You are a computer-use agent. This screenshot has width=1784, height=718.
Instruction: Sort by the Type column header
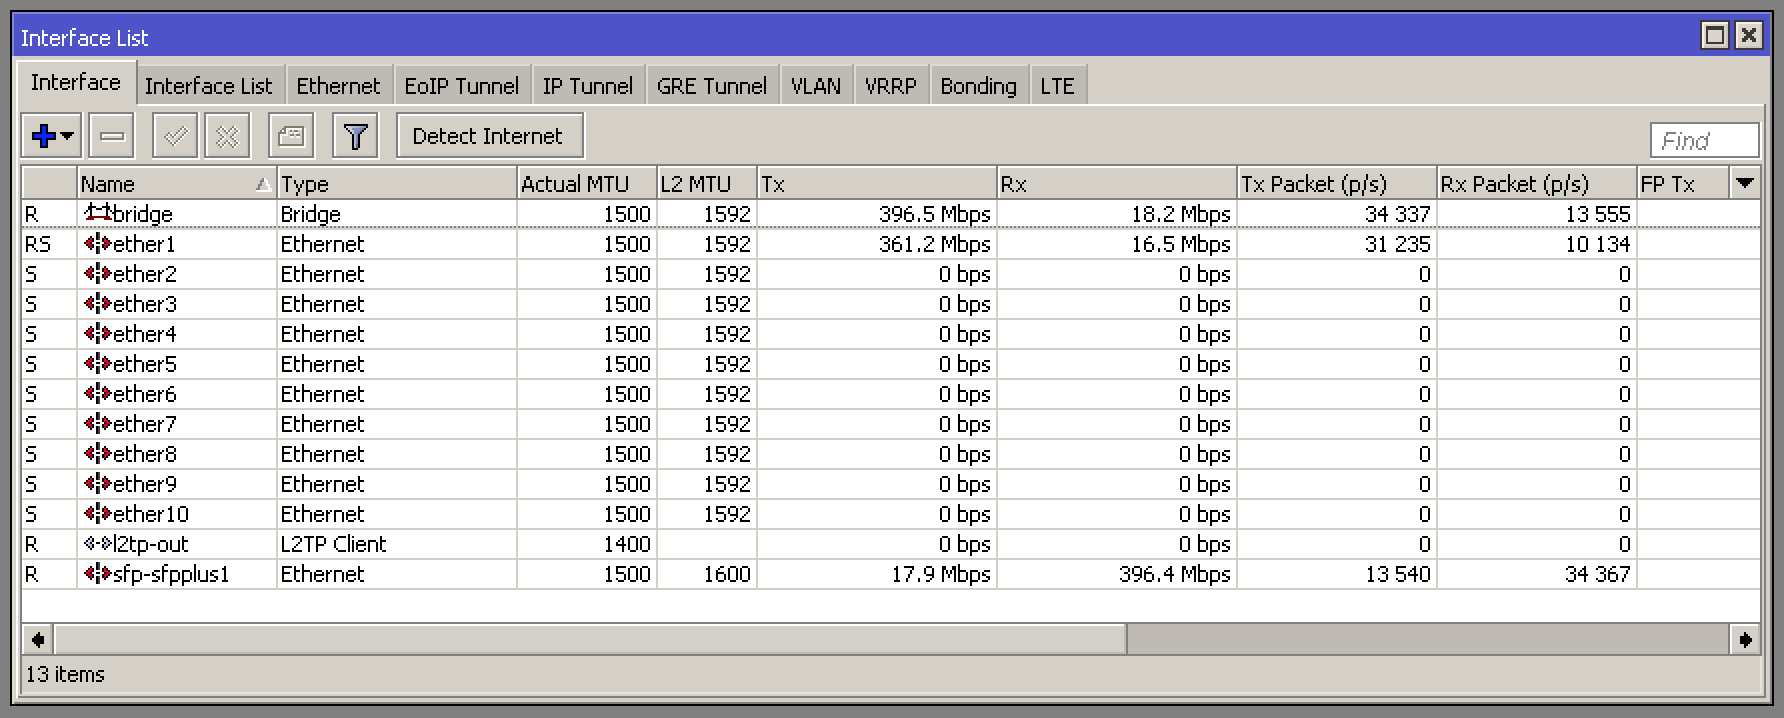point(396,183)
